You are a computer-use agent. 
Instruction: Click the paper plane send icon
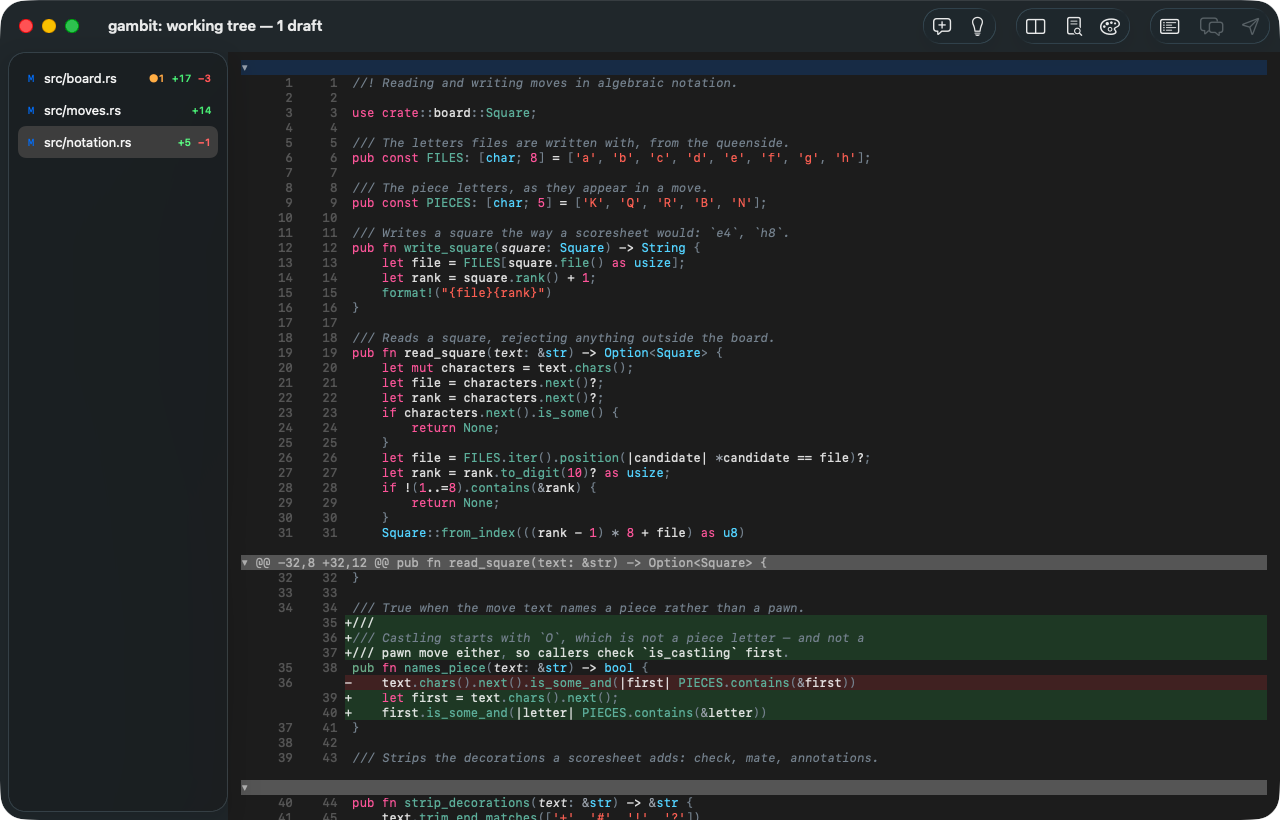[x=1250, y=27]
